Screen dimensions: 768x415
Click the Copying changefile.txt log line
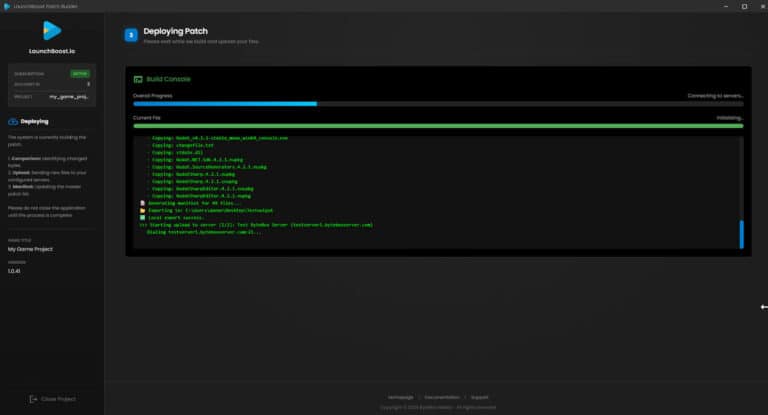[183, 145]
